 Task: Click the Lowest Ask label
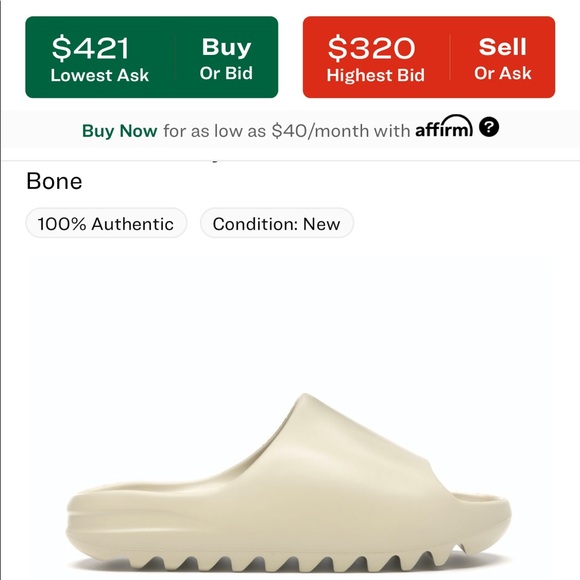(100, 75)
